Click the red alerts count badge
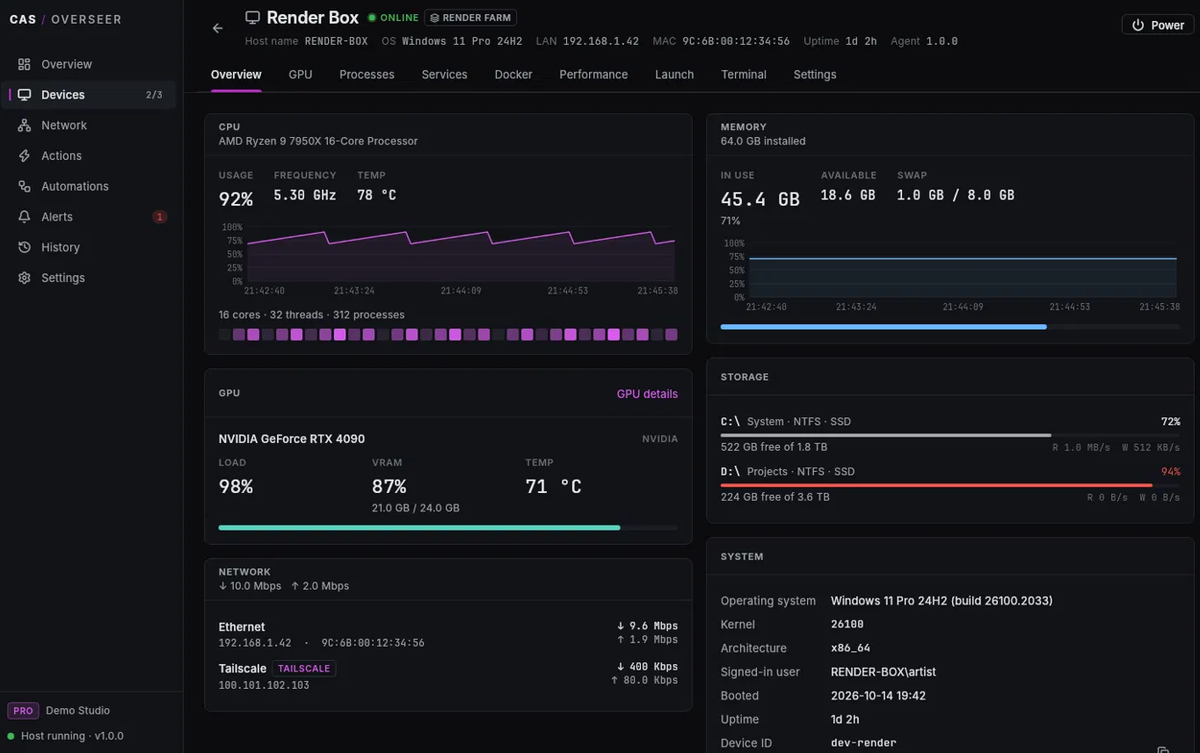Image resolution: width=1200 pixels, height=753 pixels. 159,217
